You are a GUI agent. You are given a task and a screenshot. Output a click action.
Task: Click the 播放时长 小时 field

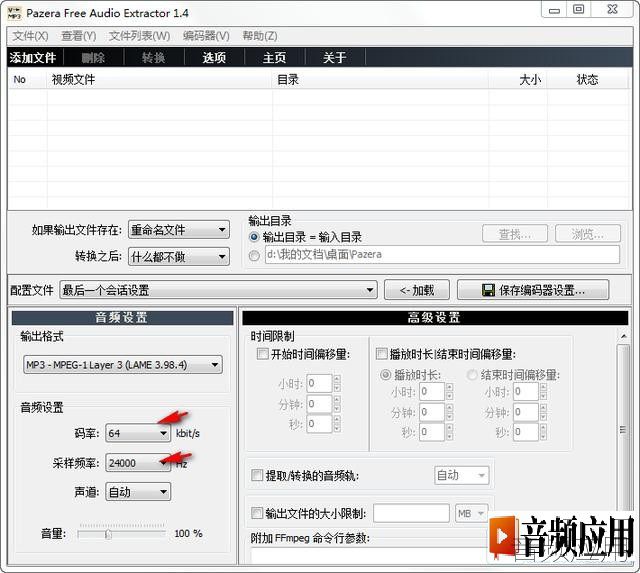[432, 391]
